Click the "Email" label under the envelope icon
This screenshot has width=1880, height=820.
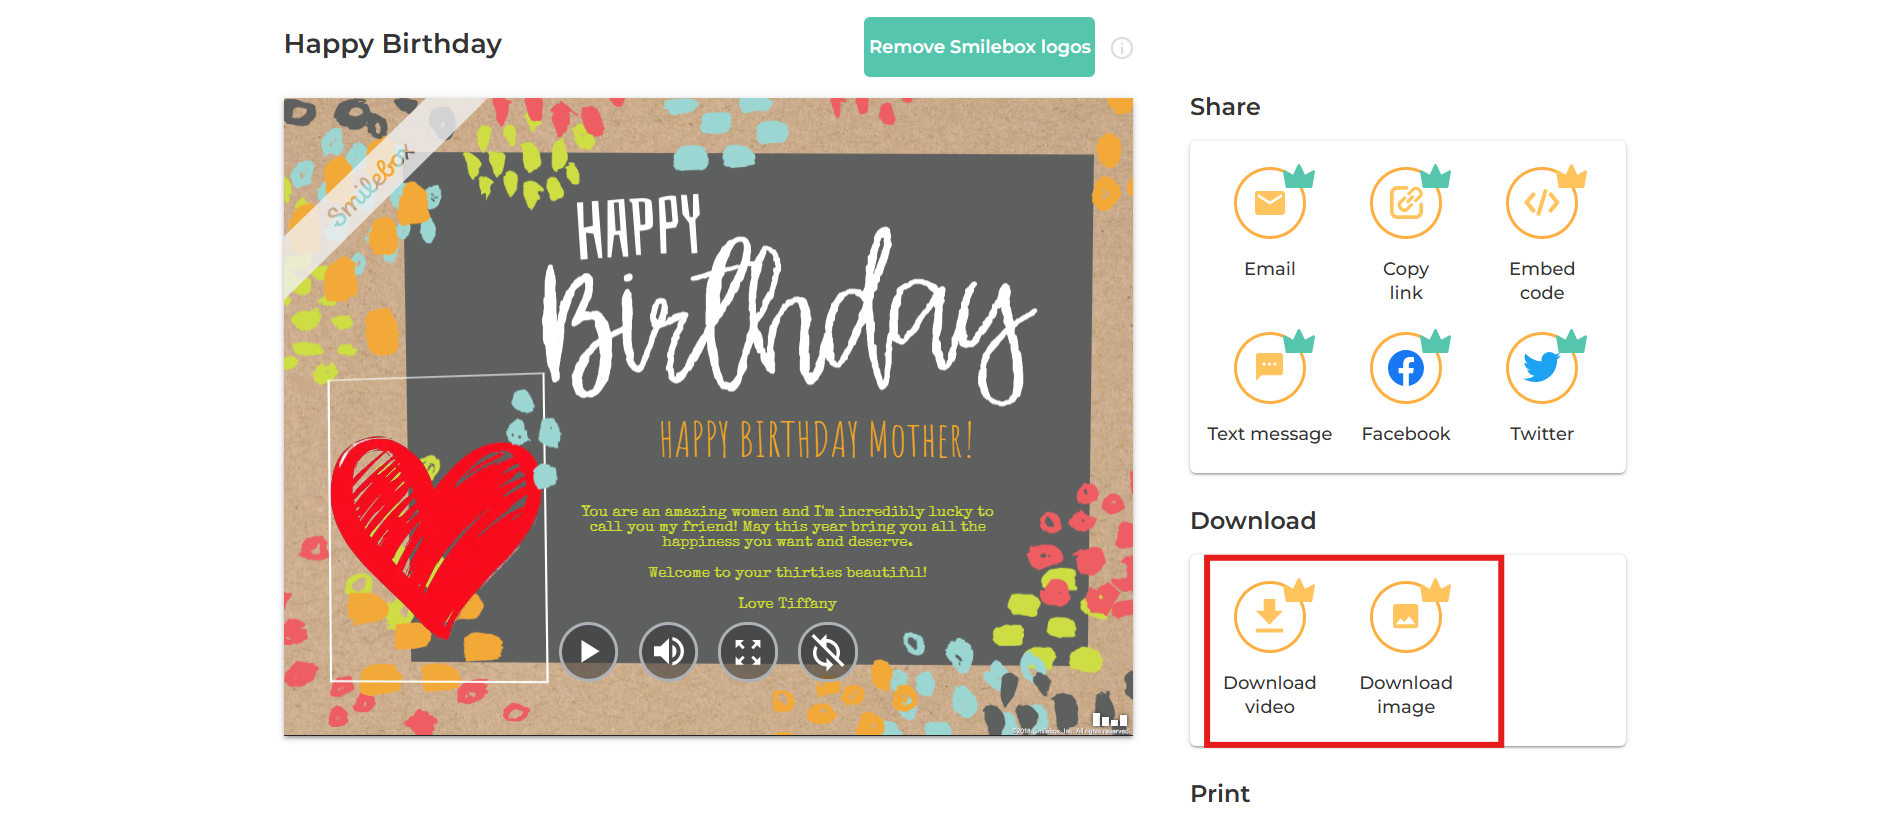click(x=1270, y=269)
